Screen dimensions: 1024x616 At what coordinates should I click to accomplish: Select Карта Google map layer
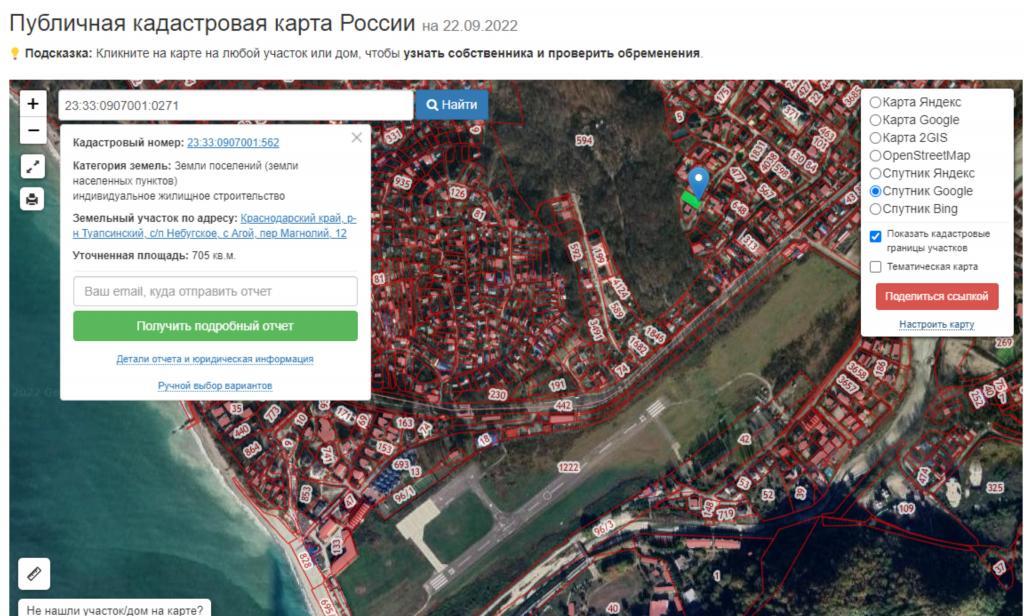point(876,120)
